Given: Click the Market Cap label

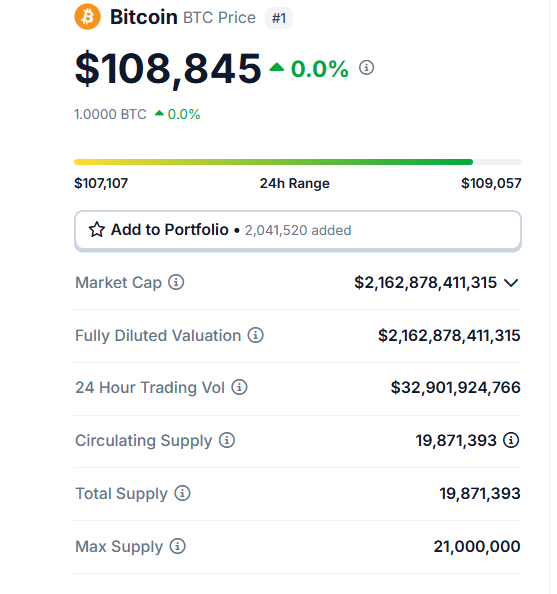Looking at the screenshot, I should tap(119, 283).
